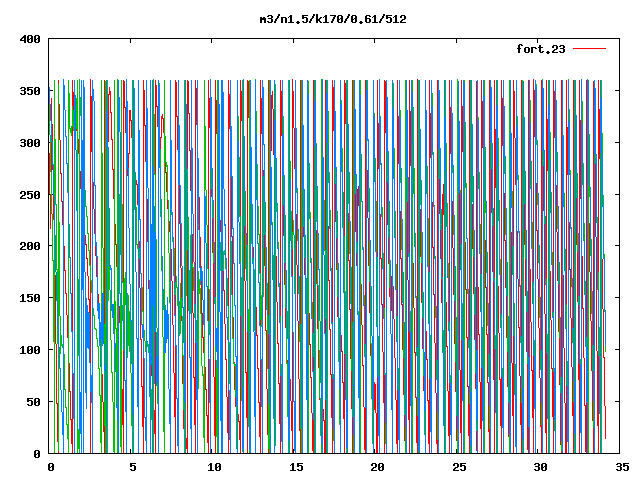Click y-axis label 200
This screenshot has height=480, width=640.
(30, 246)
